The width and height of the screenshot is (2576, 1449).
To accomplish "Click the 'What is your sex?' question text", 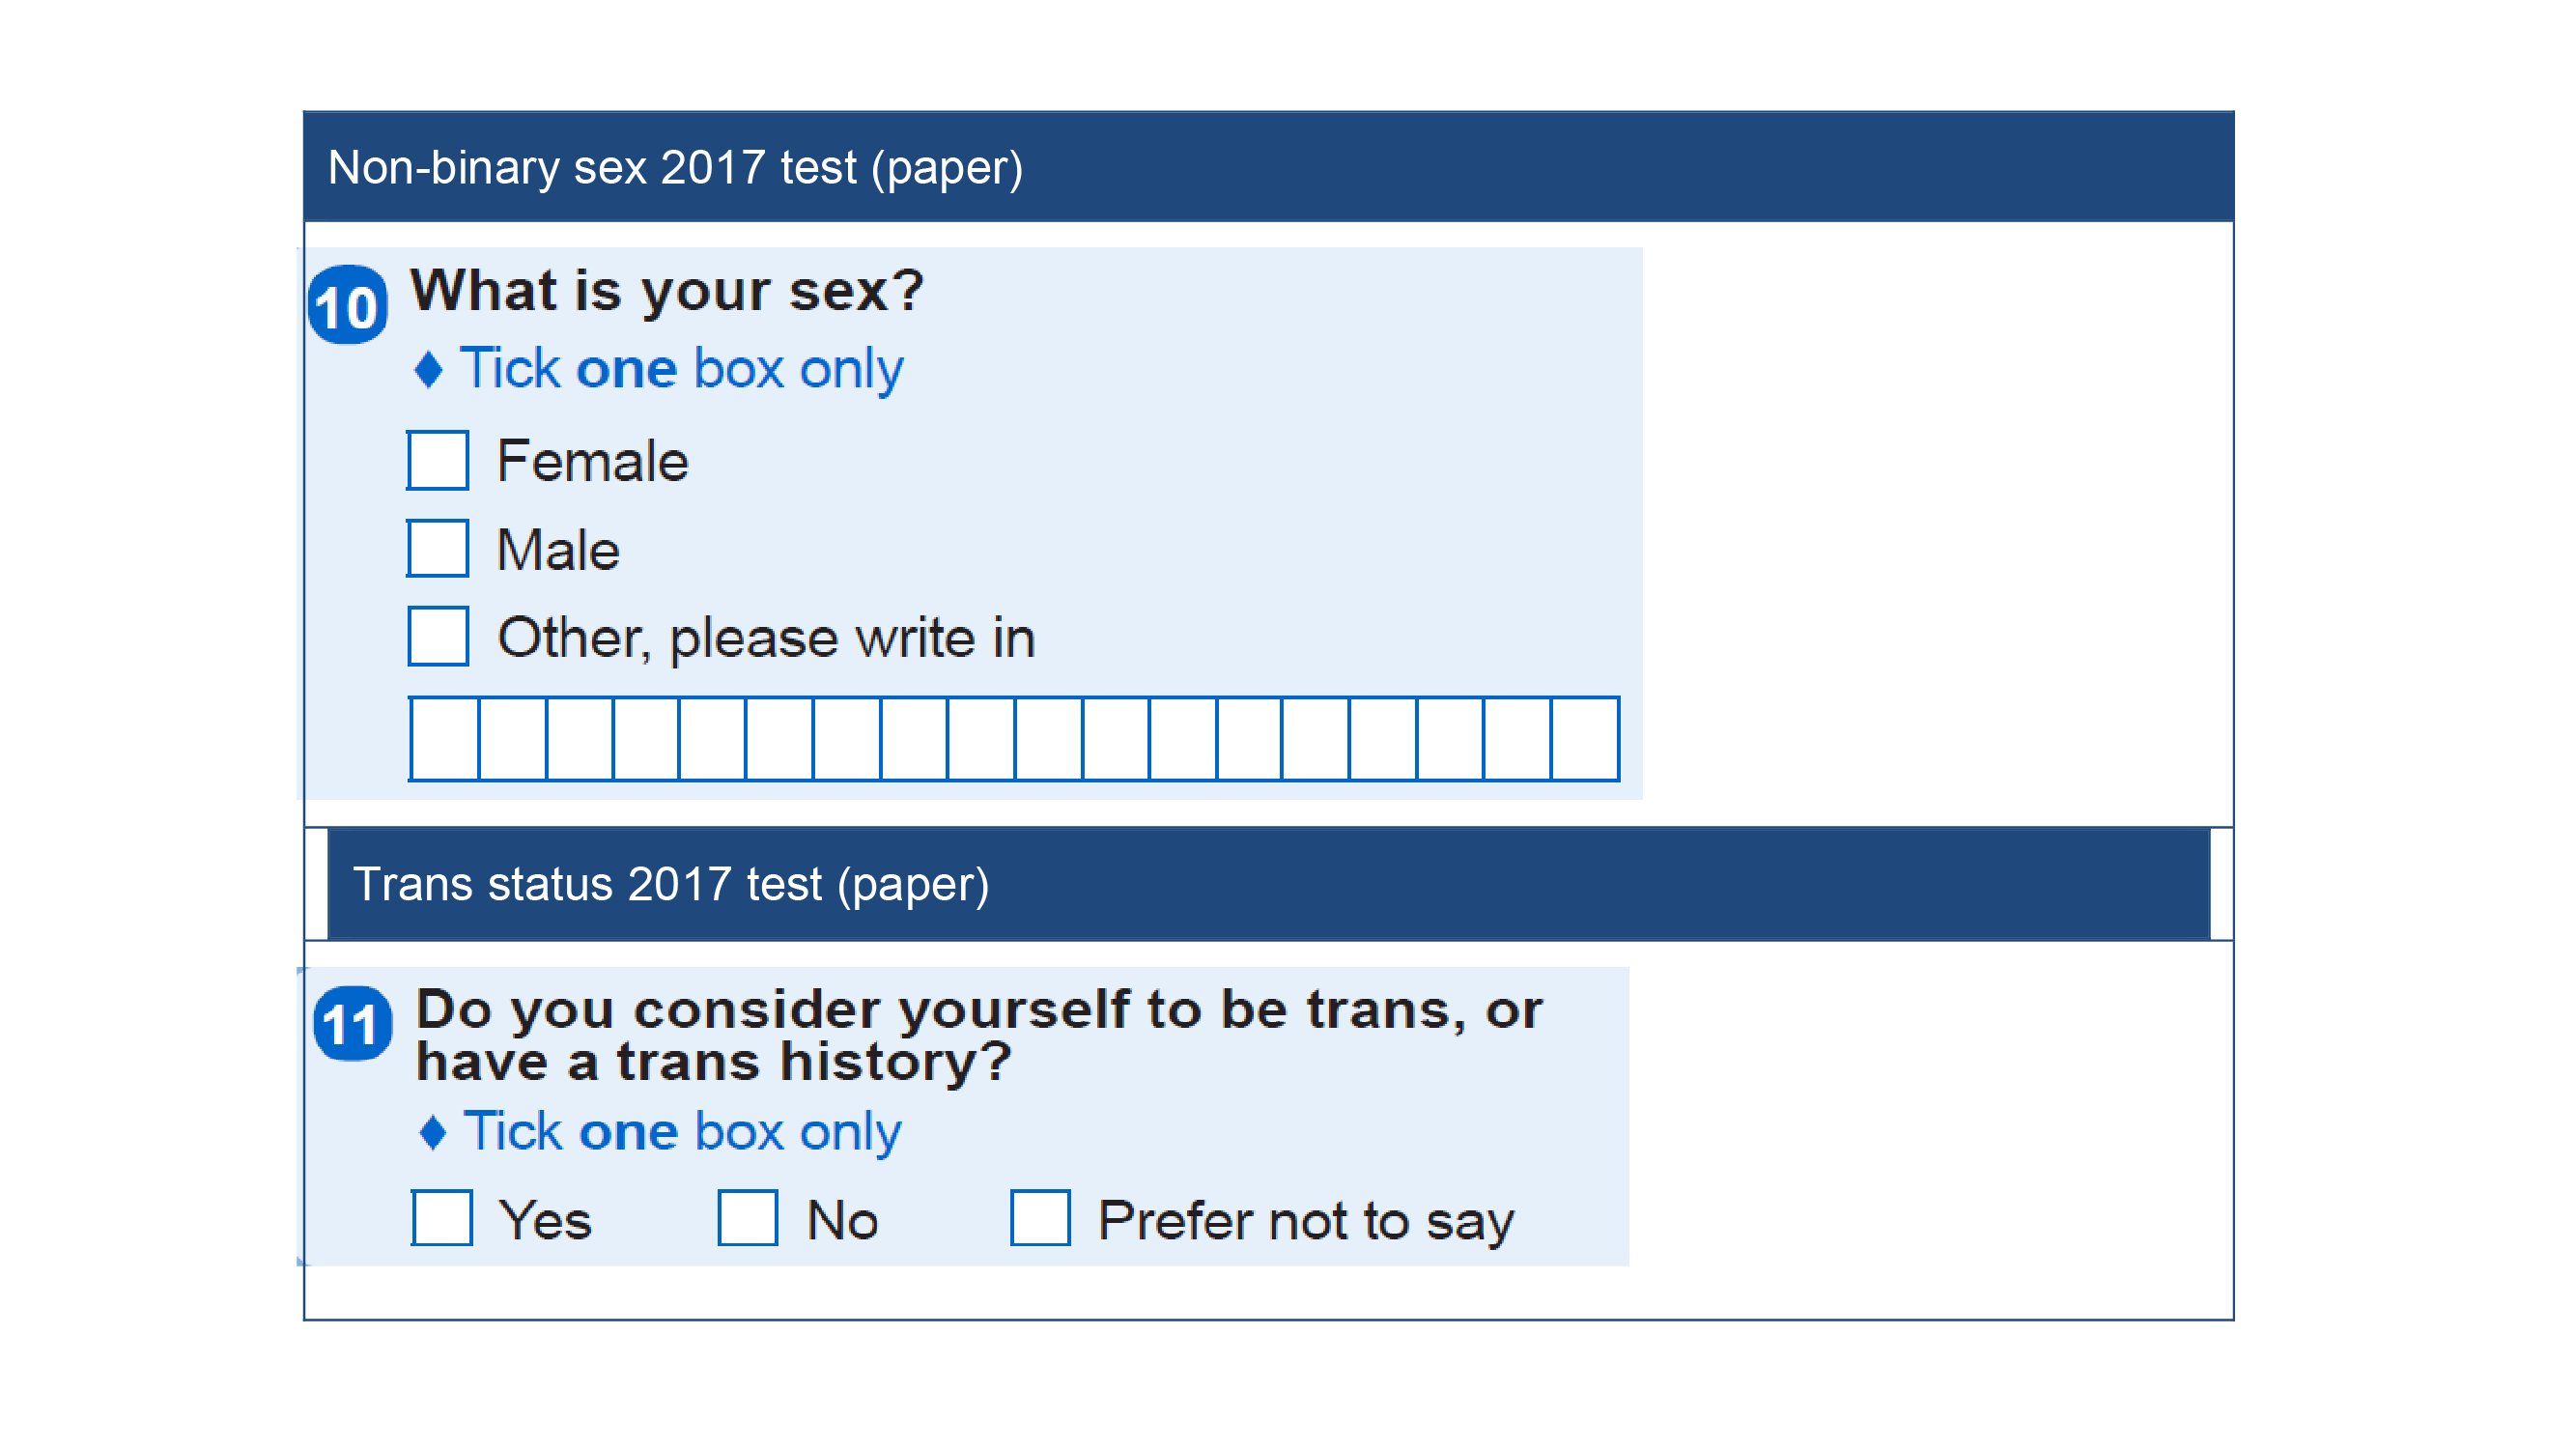I will pos(668,291).
